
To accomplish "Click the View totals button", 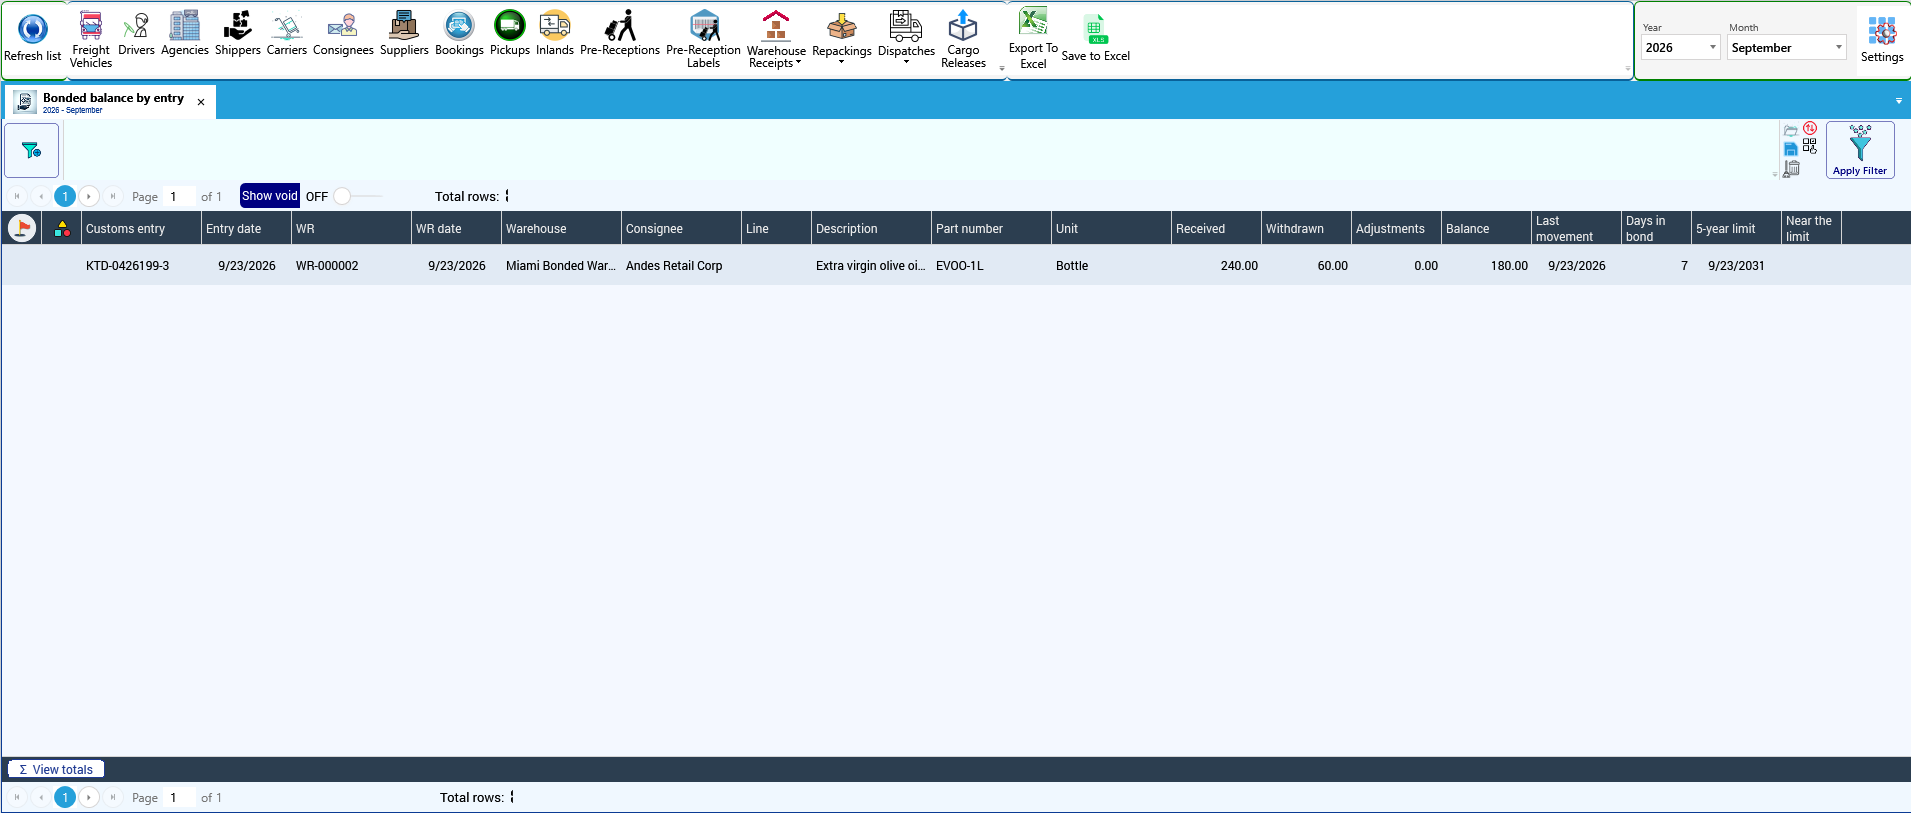I will click(56, 769).
